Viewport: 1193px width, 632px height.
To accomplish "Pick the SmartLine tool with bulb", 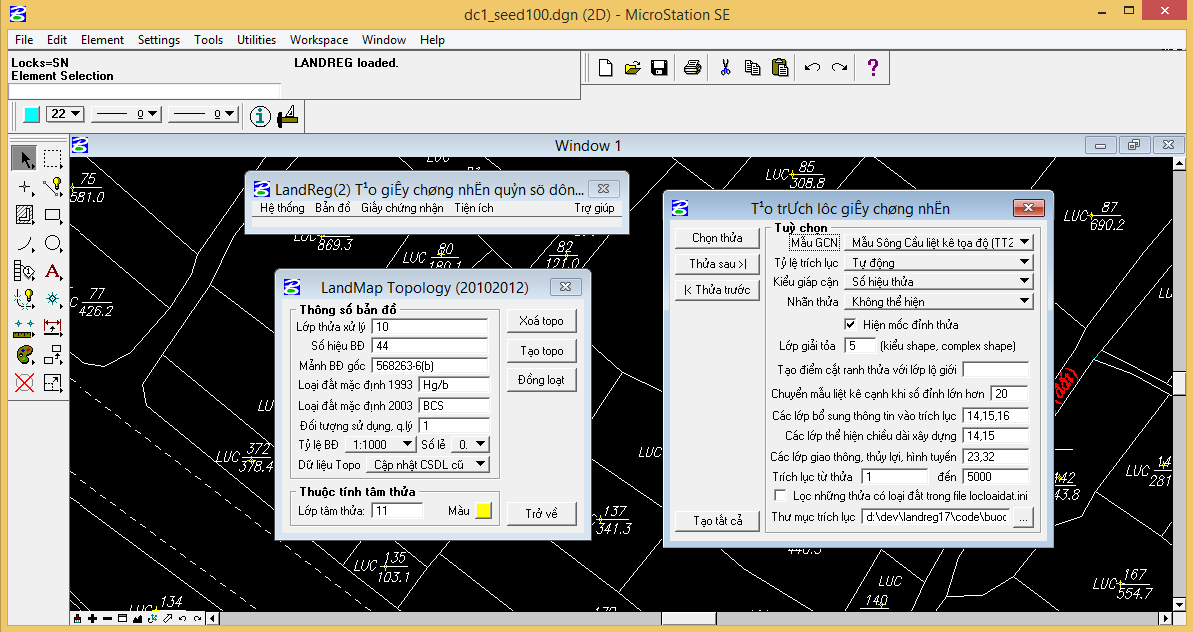I will [52, 187].
